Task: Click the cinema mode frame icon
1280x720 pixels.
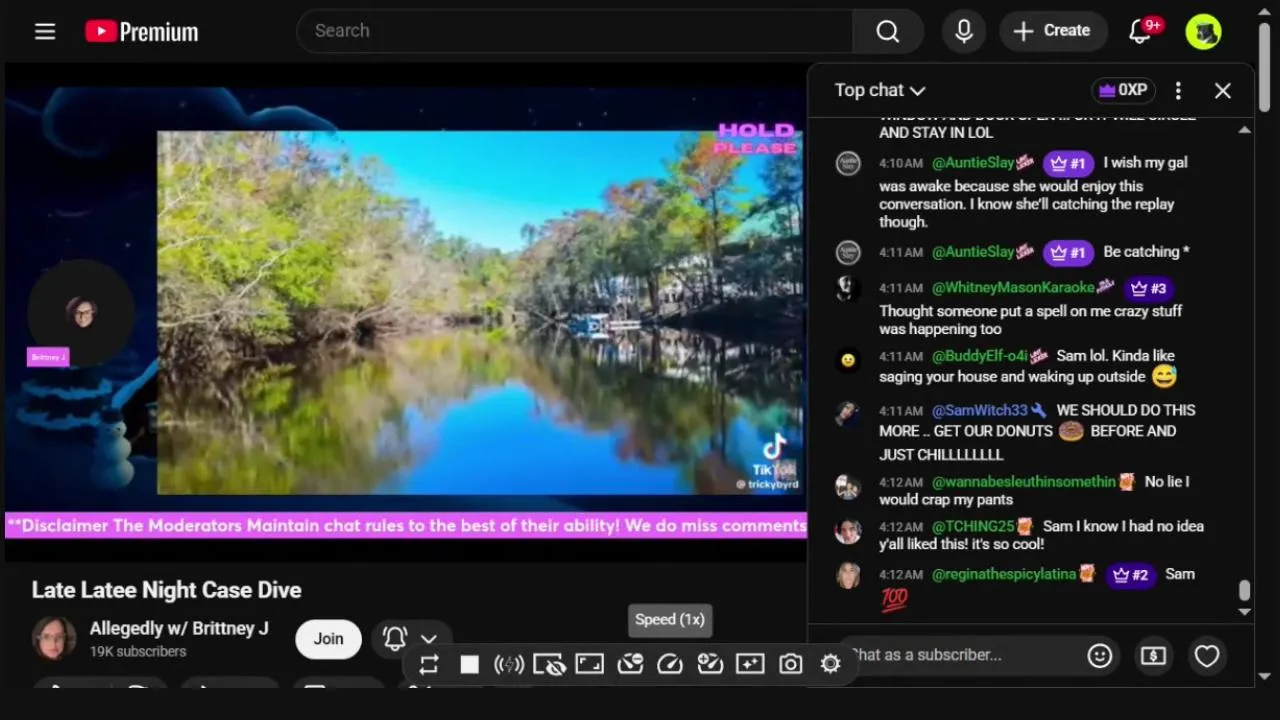Action: pyautogui.click(x=589, y=664)
